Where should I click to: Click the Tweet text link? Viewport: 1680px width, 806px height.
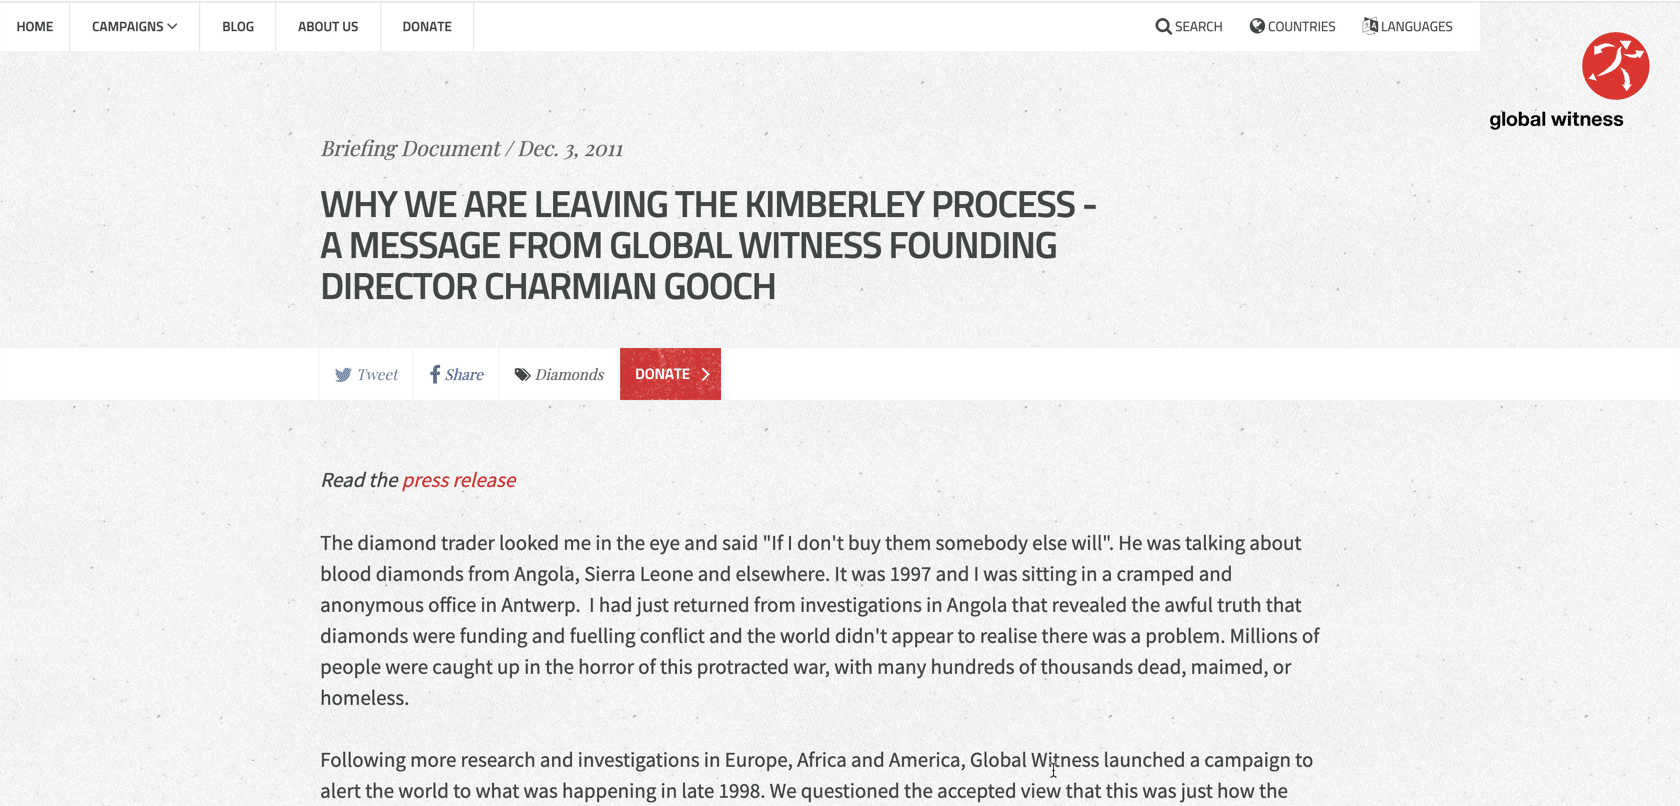pyautogui.click(x=377, y=374)
